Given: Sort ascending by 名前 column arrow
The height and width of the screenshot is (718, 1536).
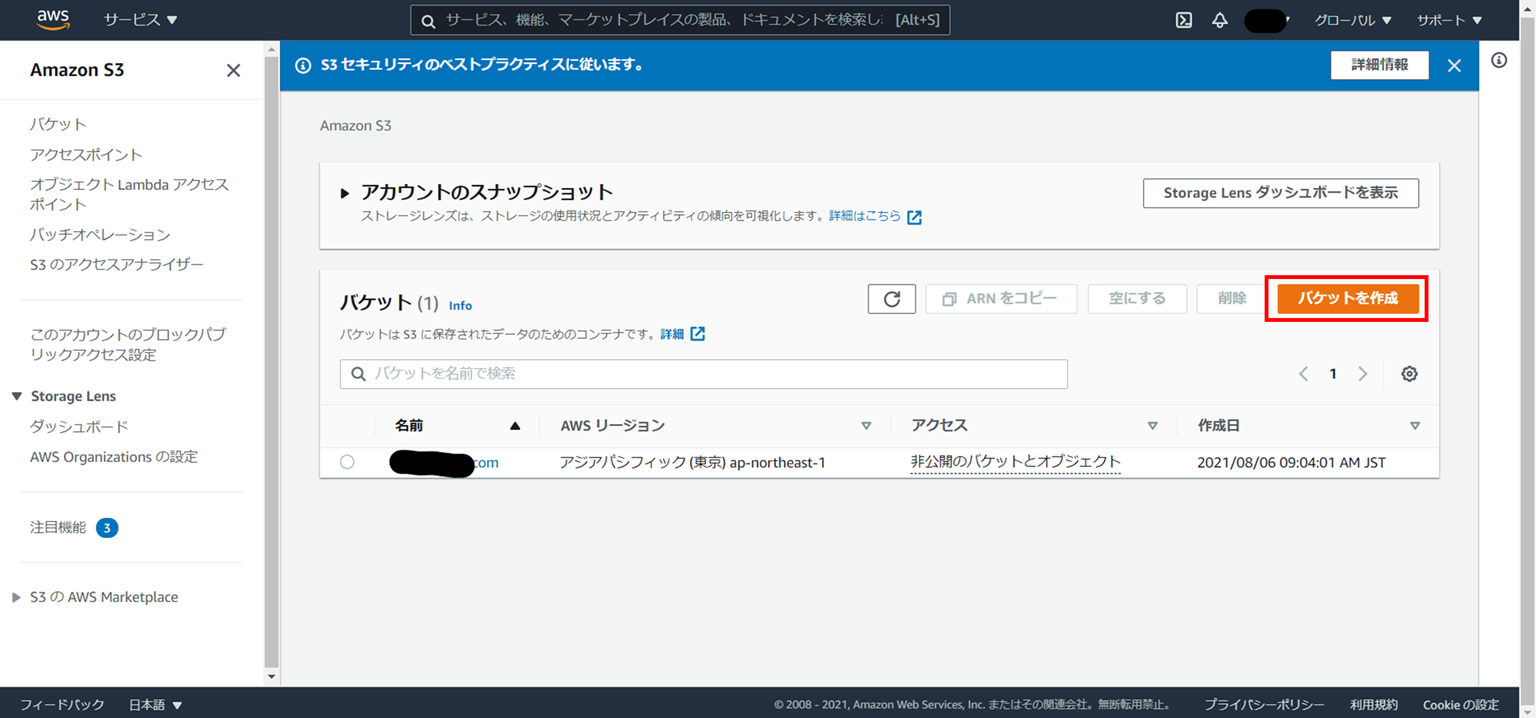Looking at the screenshot, I should click(x=515, y=426).
